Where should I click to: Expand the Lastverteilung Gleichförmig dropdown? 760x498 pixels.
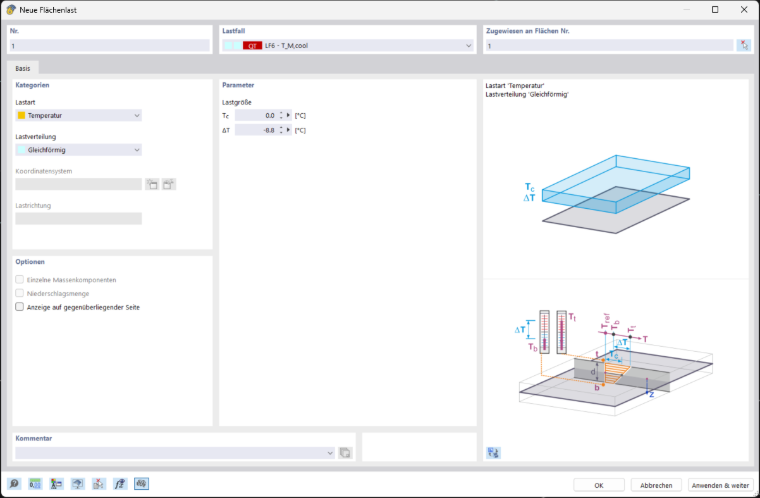79,150
